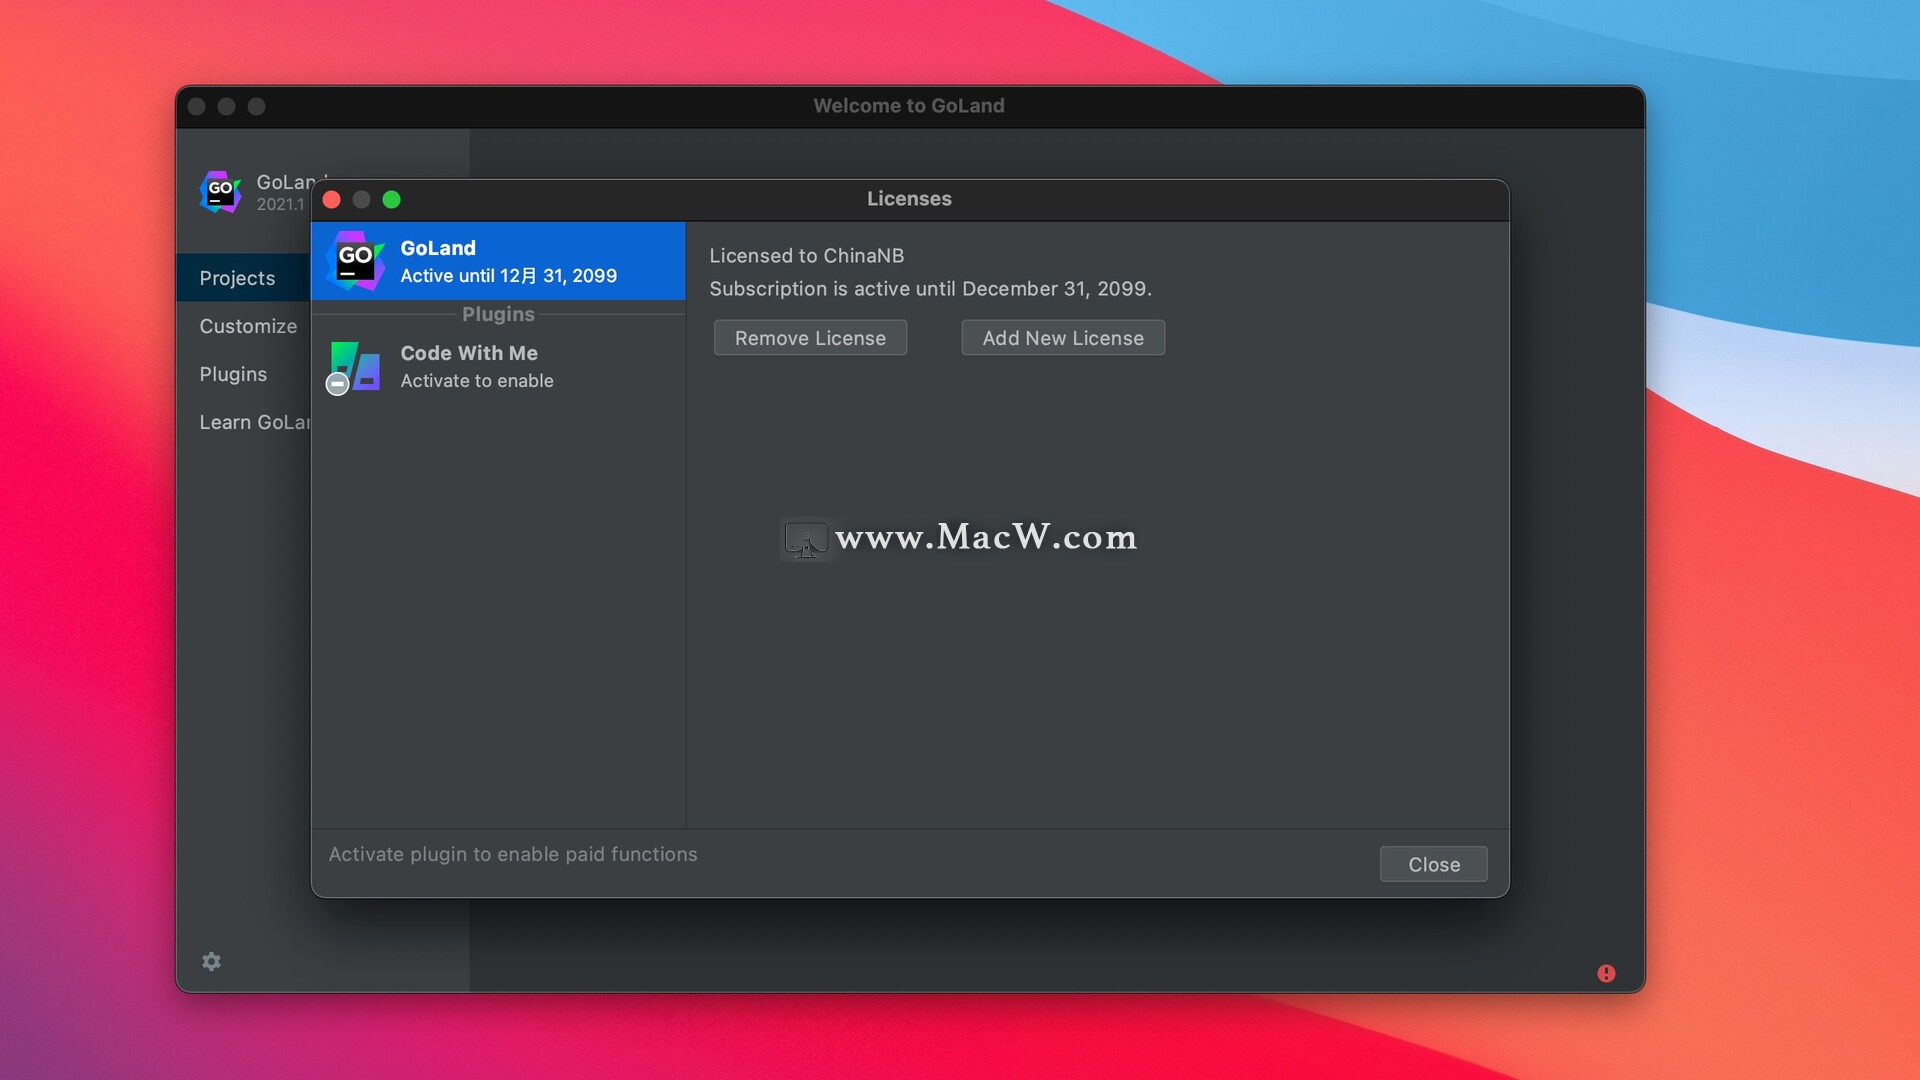The height and width of the screenshot is (1080, 1920).
Task: Open settings gear in Welcome window
Action: point(211,961)
